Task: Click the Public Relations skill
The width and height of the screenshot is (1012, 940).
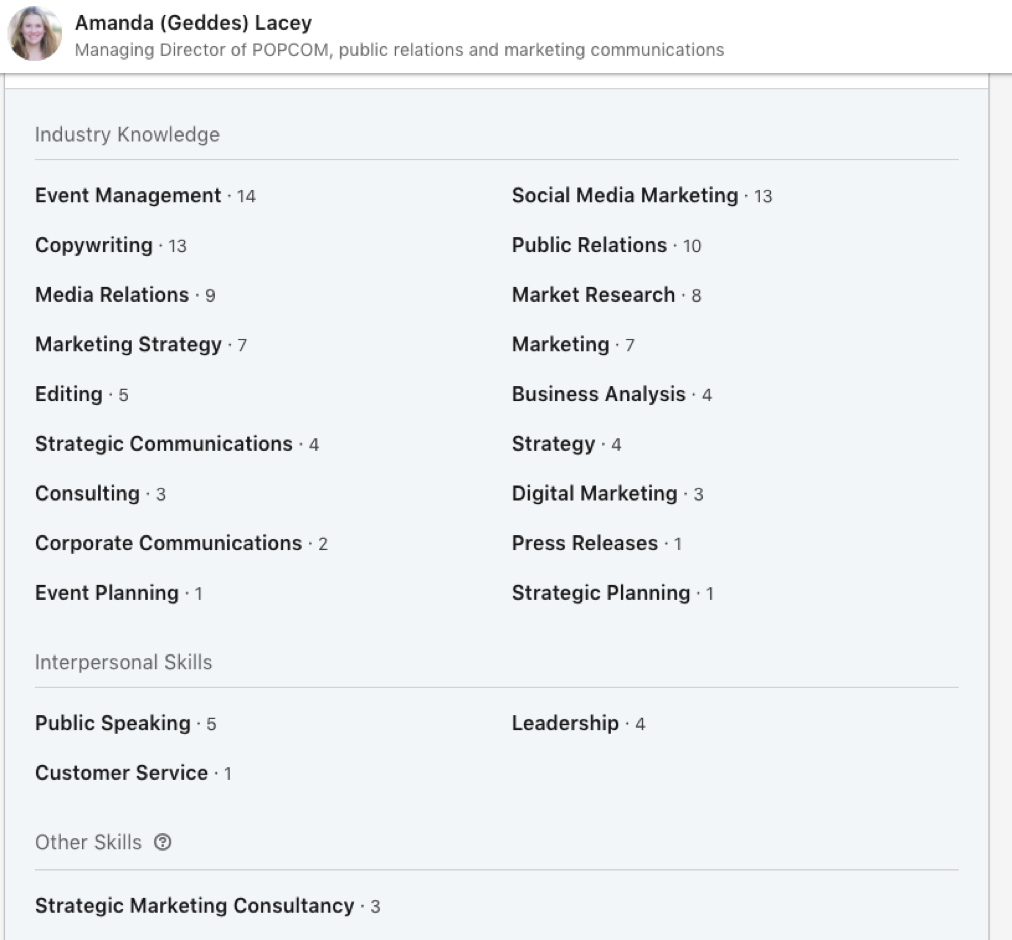Action: tap(589, 246)
